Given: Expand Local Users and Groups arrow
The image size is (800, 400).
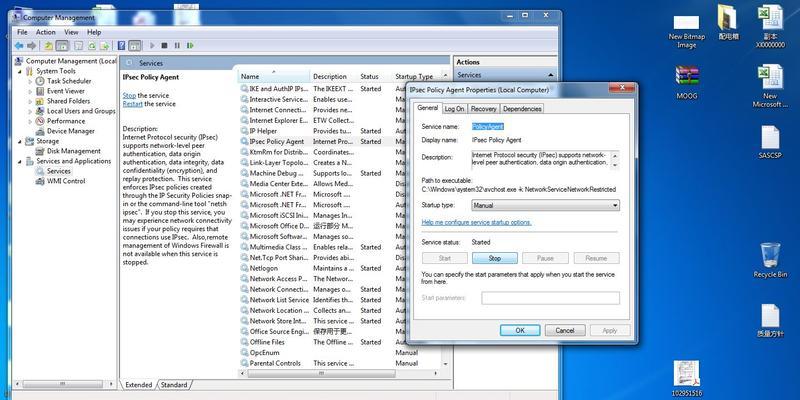Looking at the screenshot, I should (x=30, y=111).
